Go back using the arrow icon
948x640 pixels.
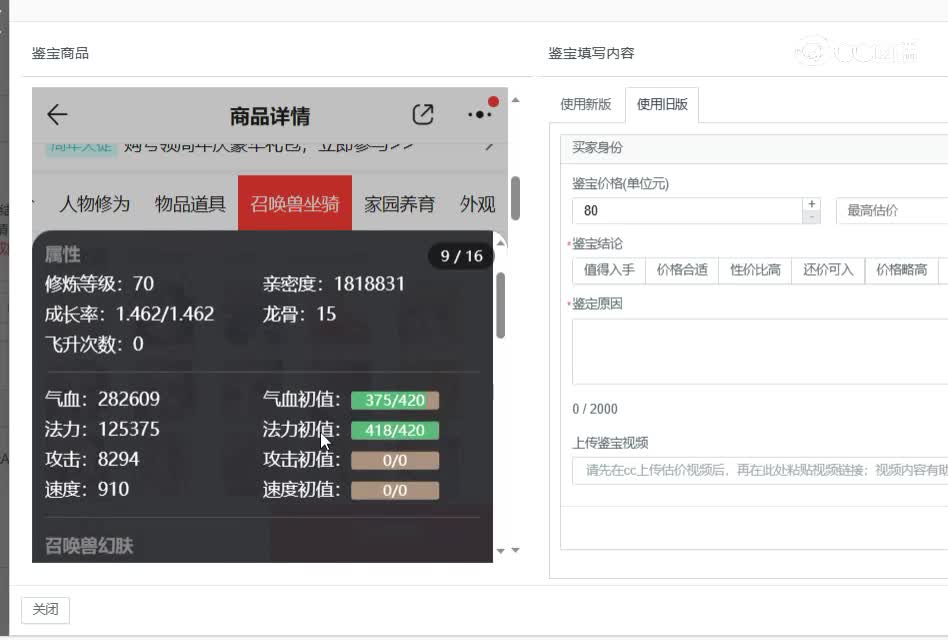pyautogui.click(x=57, y=114)
